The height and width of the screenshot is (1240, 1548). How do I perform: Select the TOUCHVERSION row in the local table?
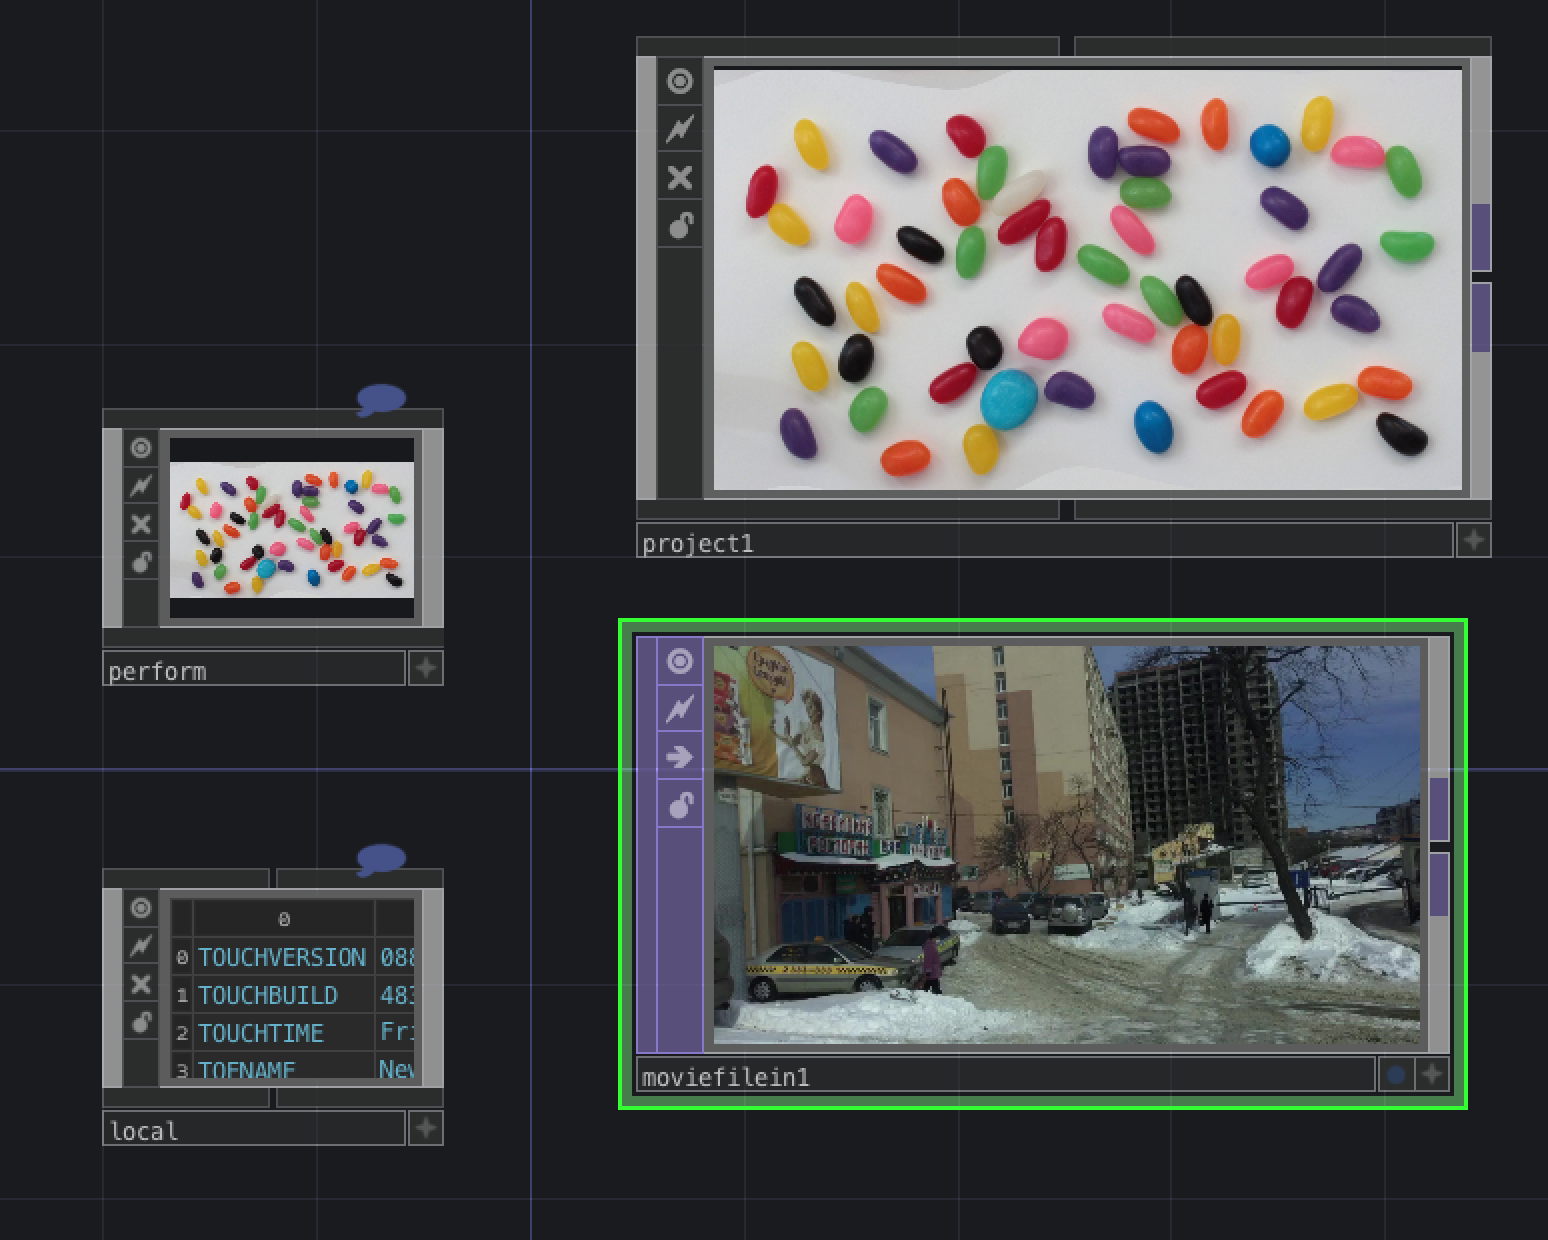283,957
